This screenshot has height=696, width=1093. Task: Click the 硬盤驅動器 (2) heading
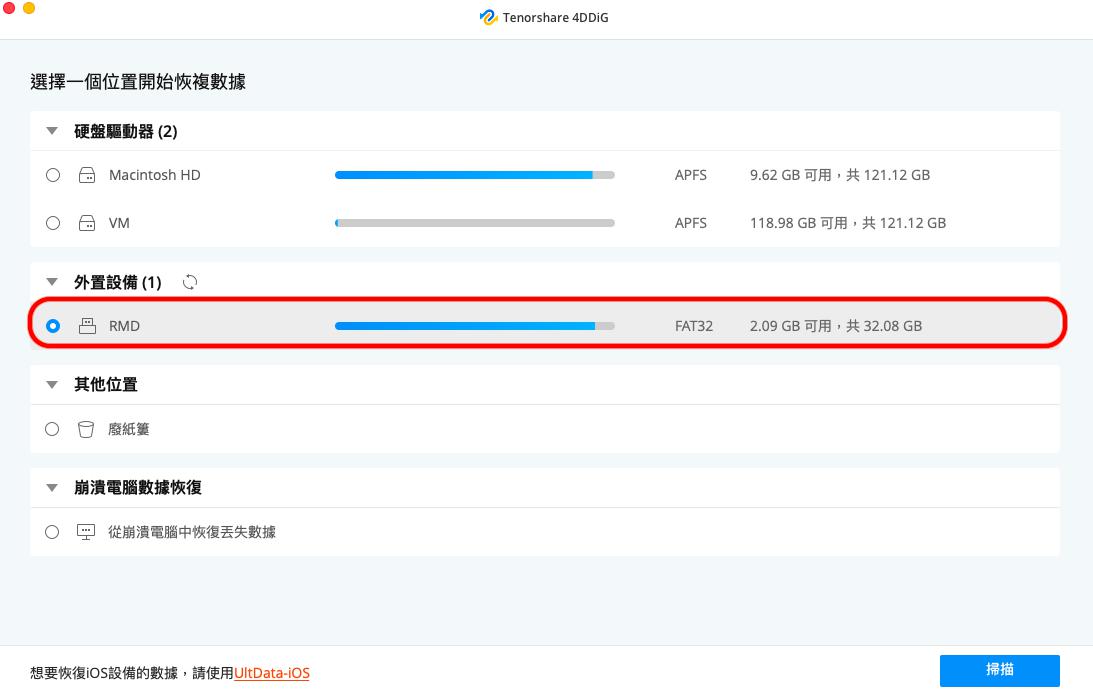tap(126, 131)
